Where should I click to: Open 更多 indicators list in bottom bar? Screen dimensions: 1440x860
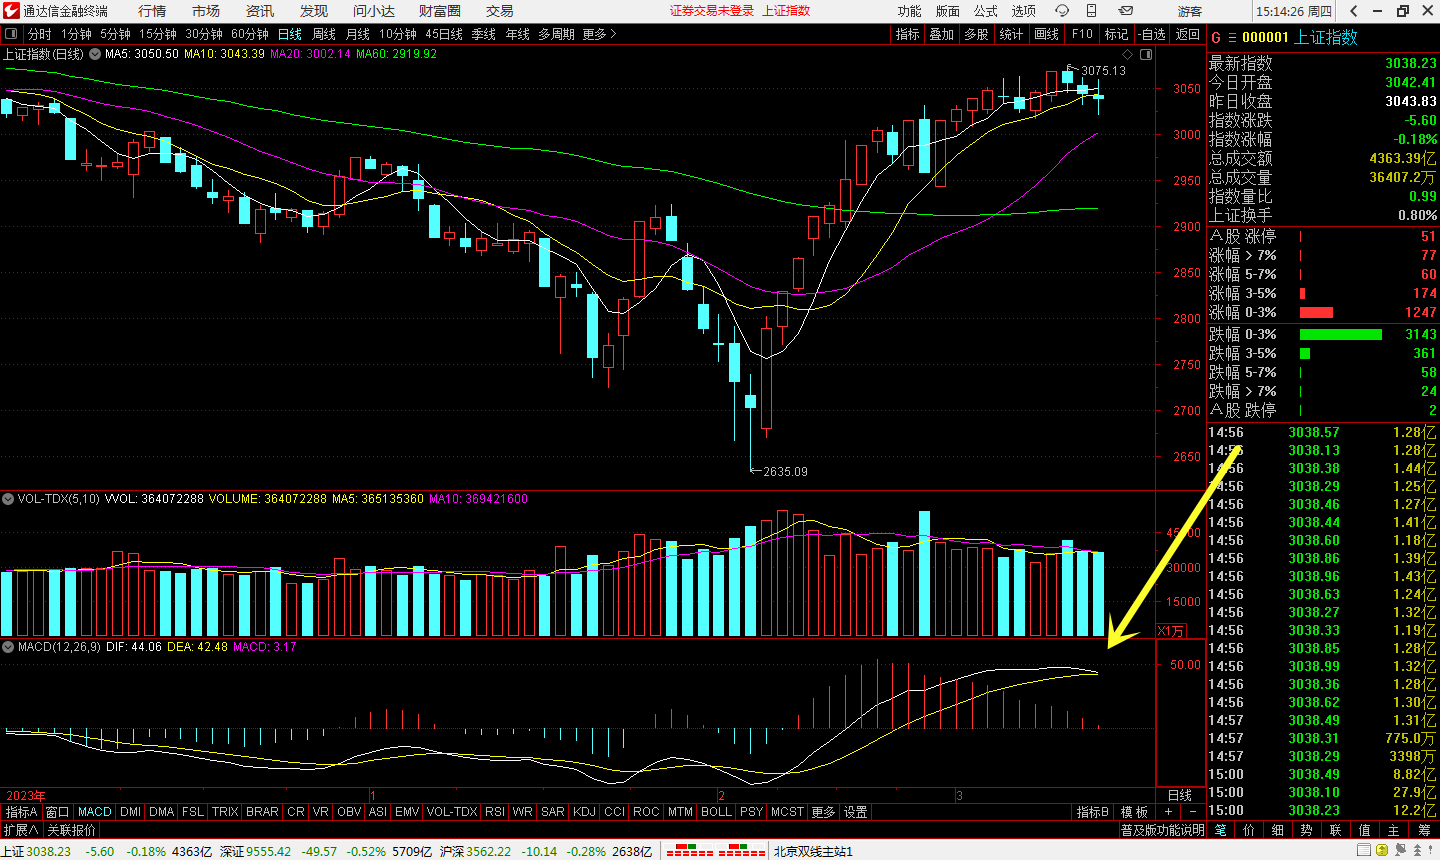tap(823, 812)
